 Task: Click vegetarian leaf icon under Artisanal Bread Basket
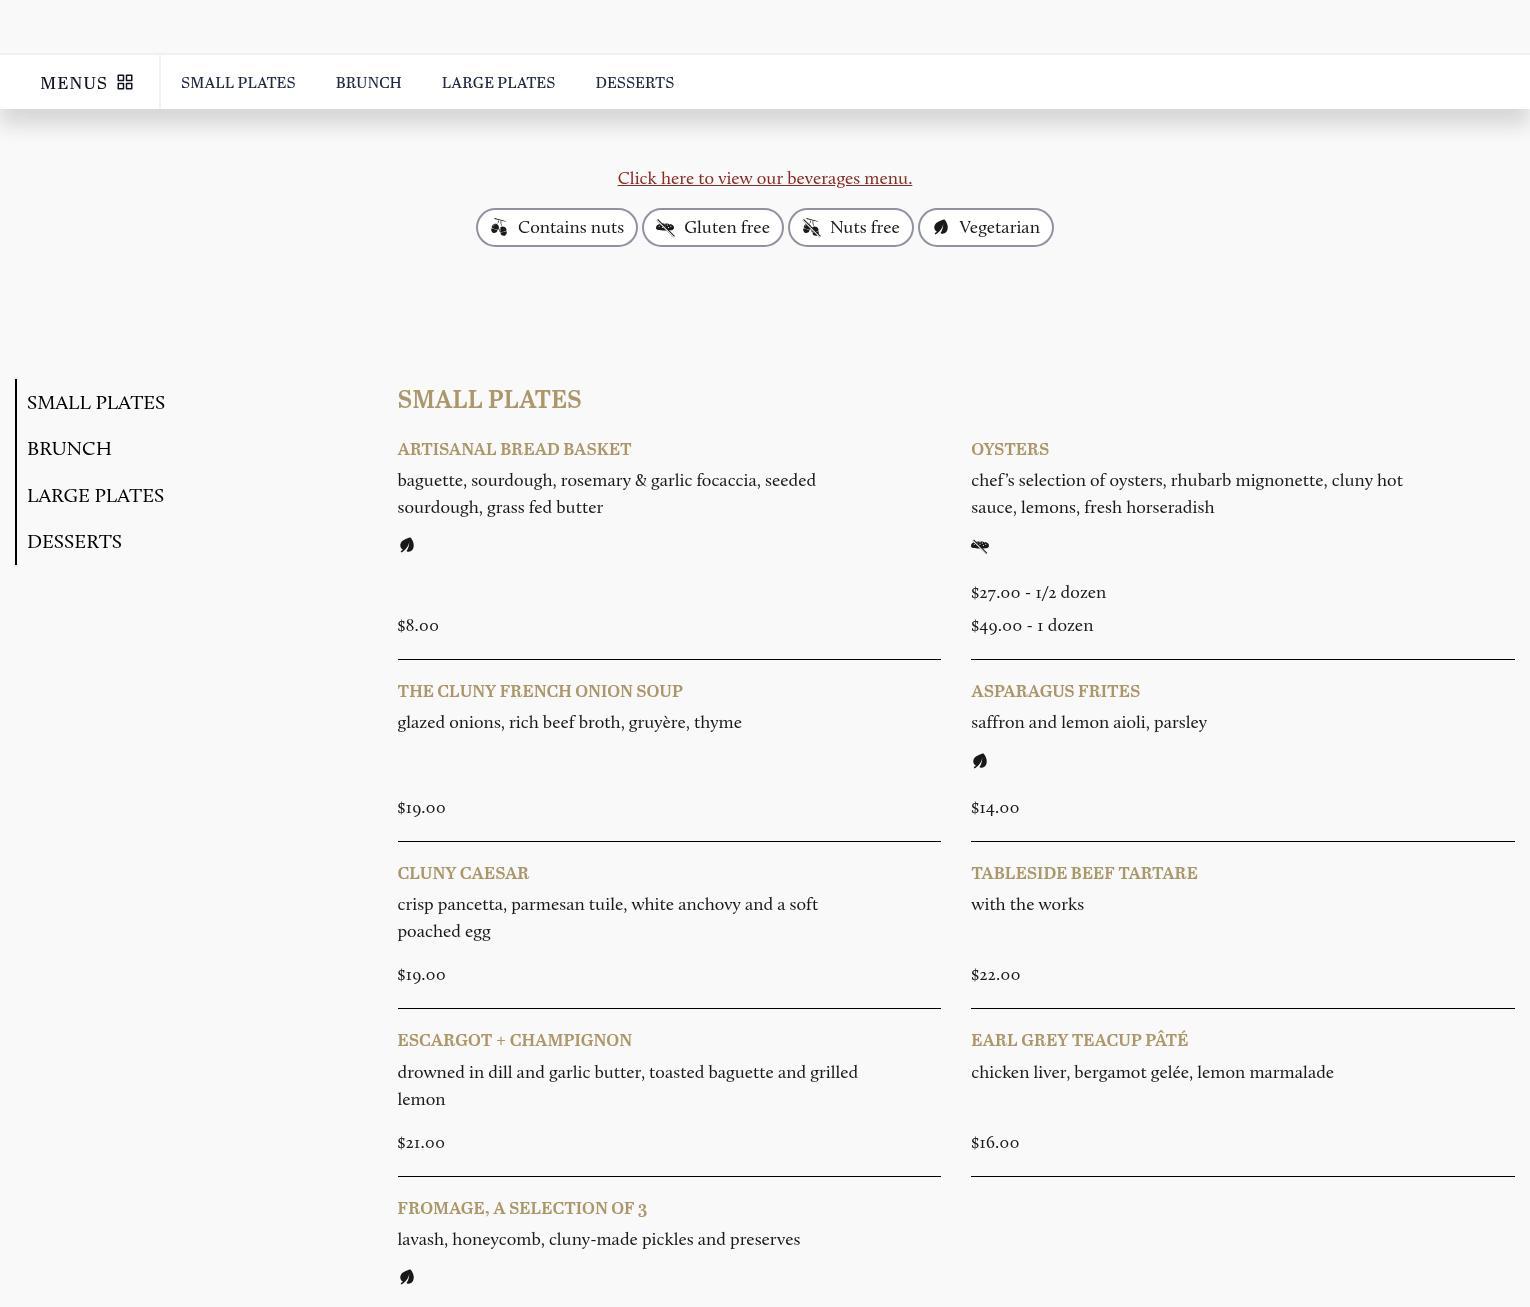point(406,545)
